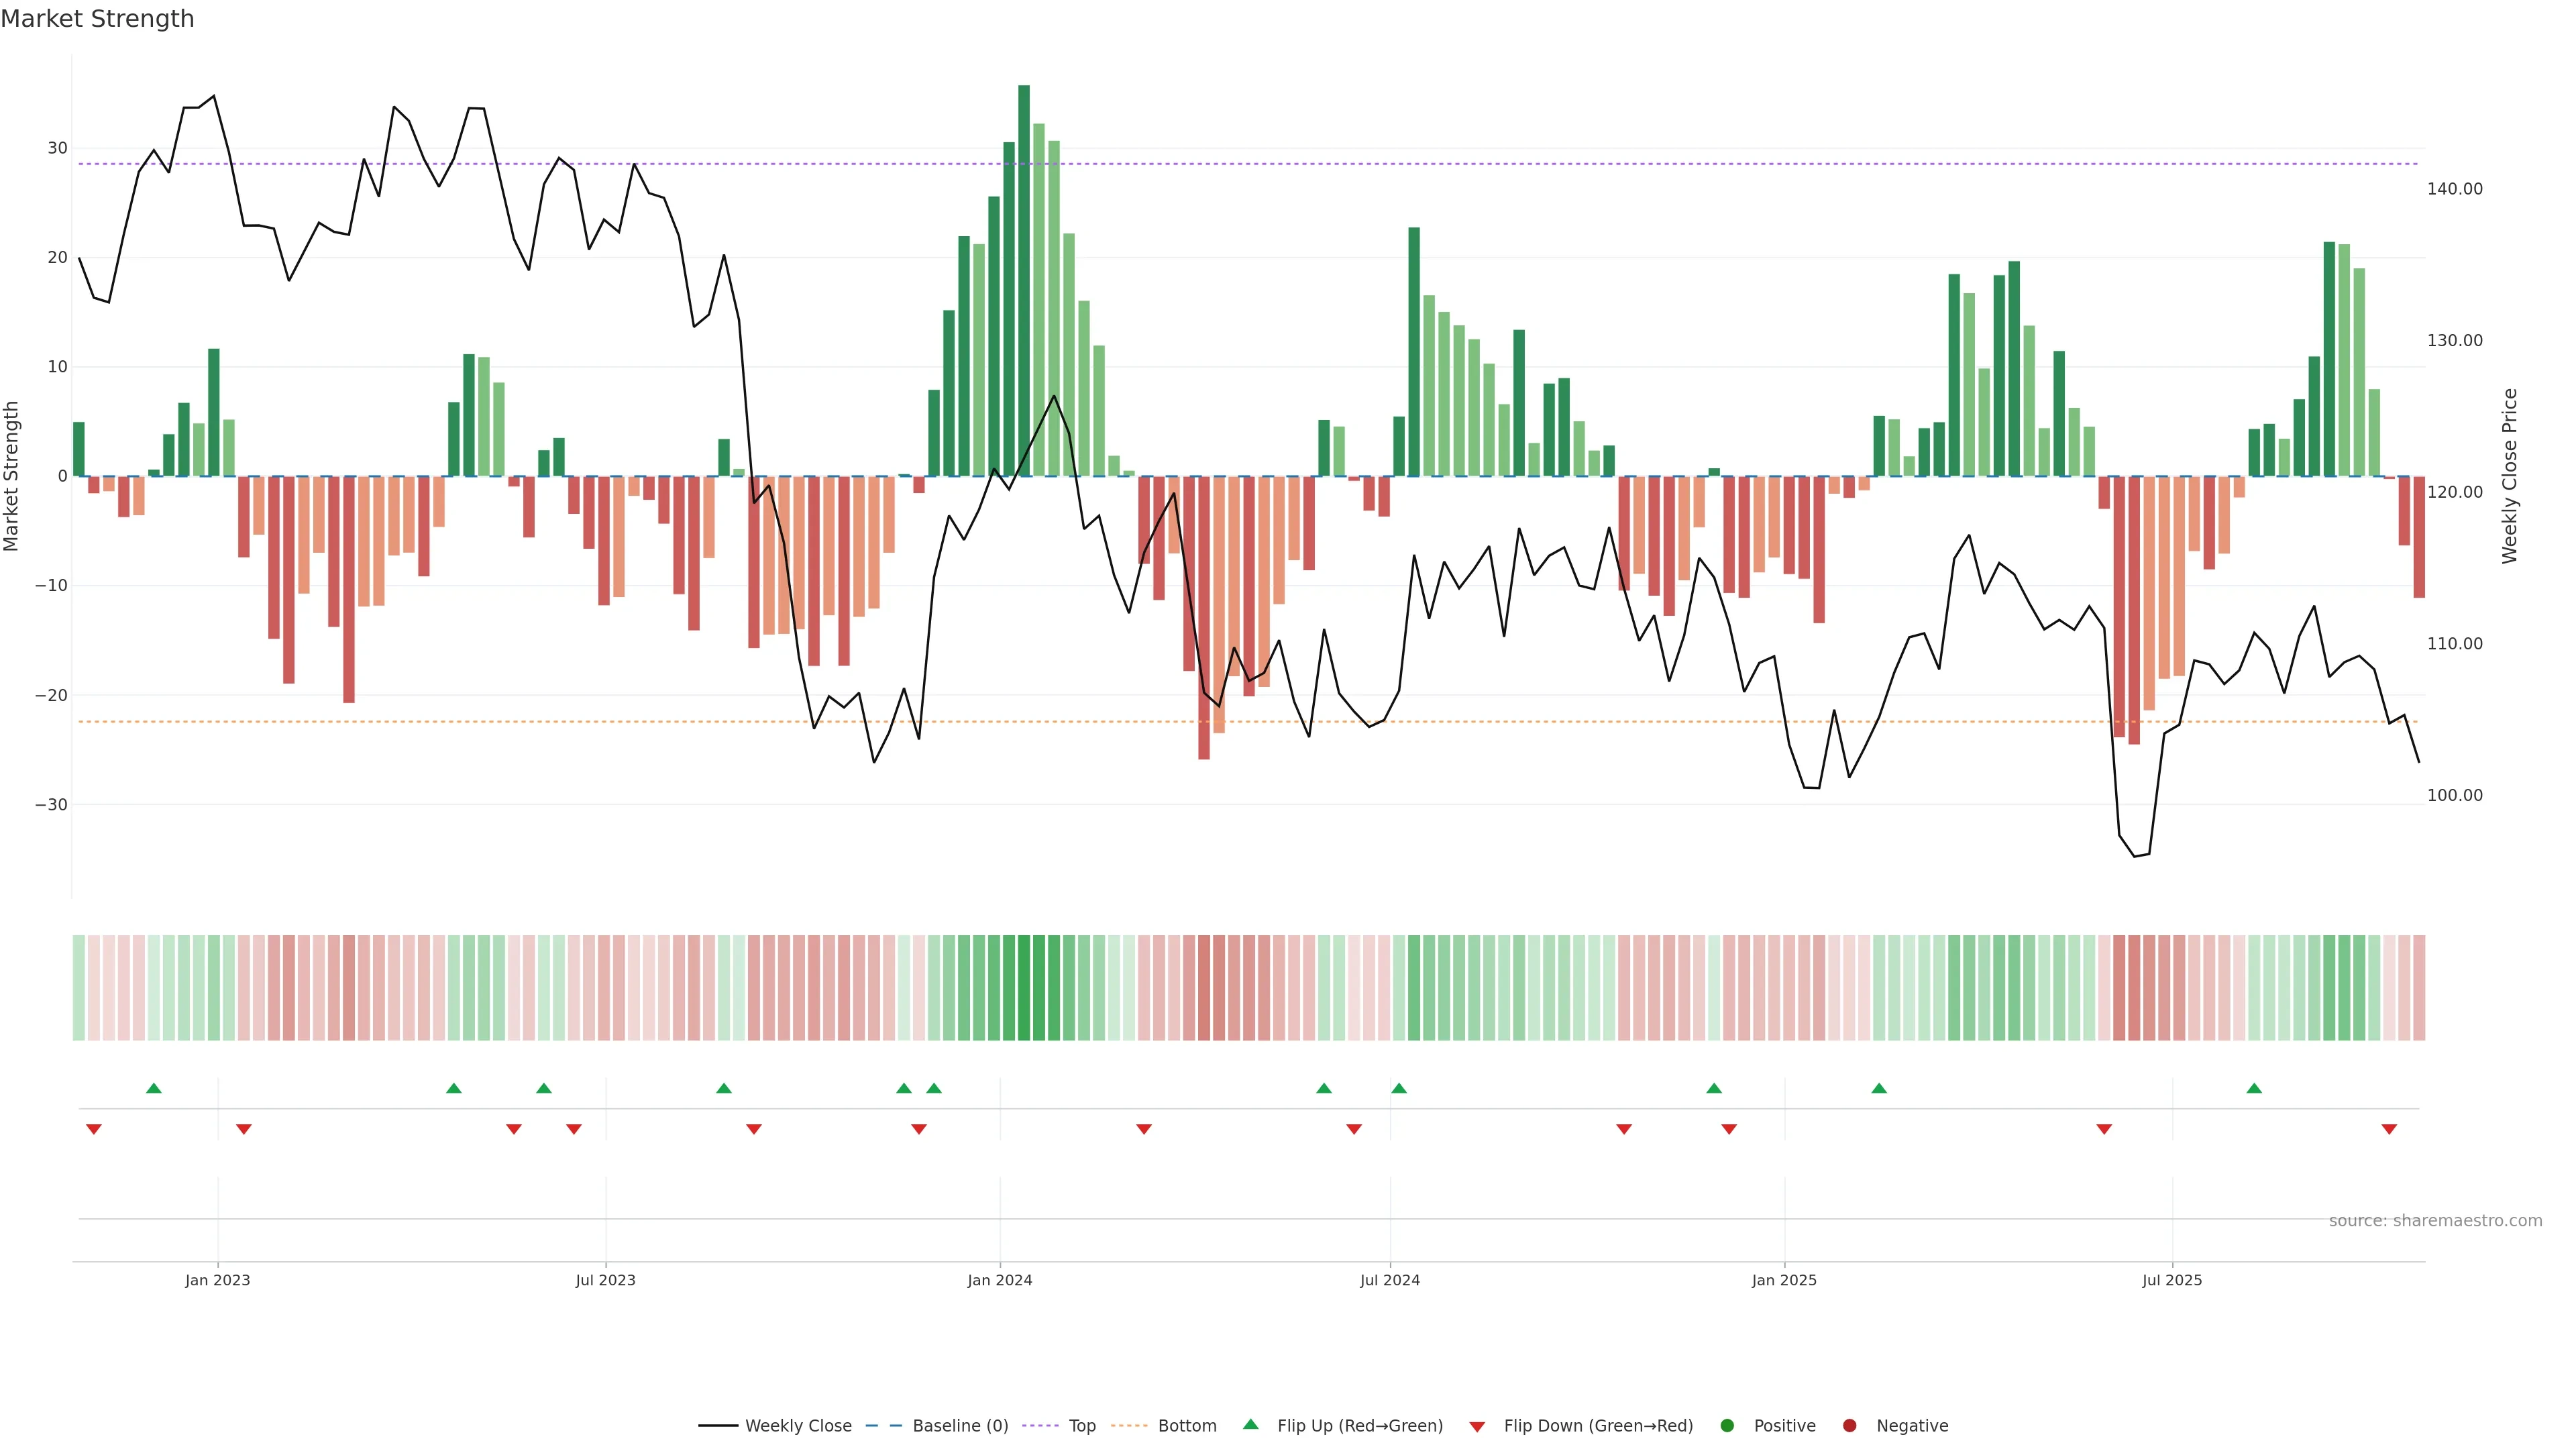Click the first red flip-down triangle marker
Image resolution: width=2576 pixels, height=1449 pixels.
click(94, 1129)
